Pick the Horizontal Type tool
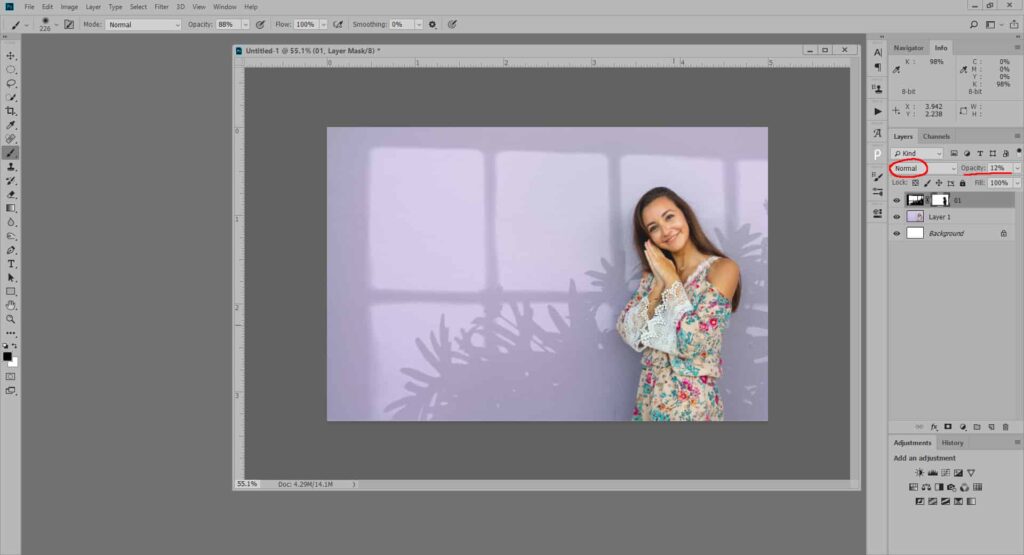 (11, 263)
